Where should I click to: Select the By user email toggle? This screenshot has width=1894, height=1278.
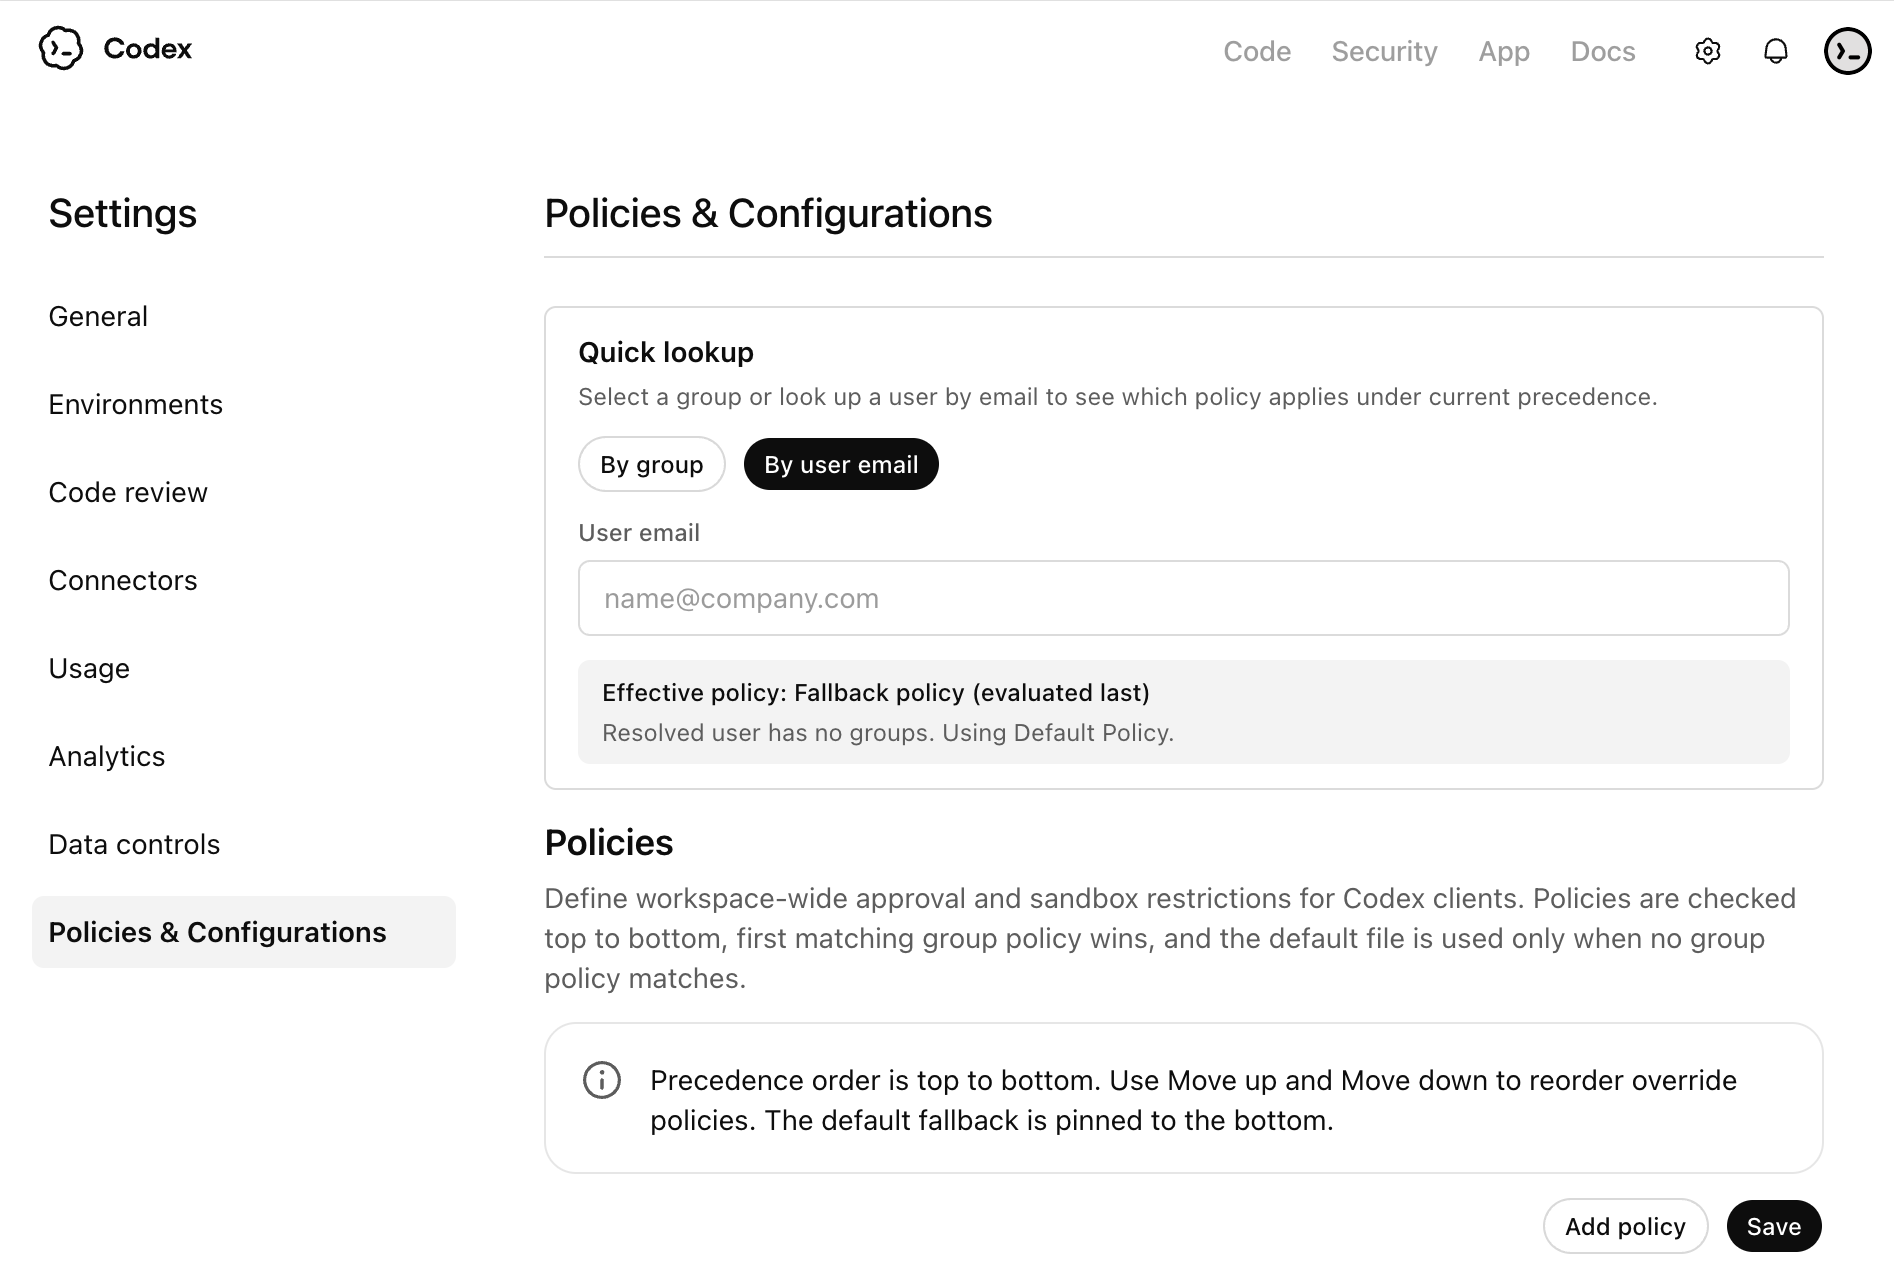click(840, 464)
